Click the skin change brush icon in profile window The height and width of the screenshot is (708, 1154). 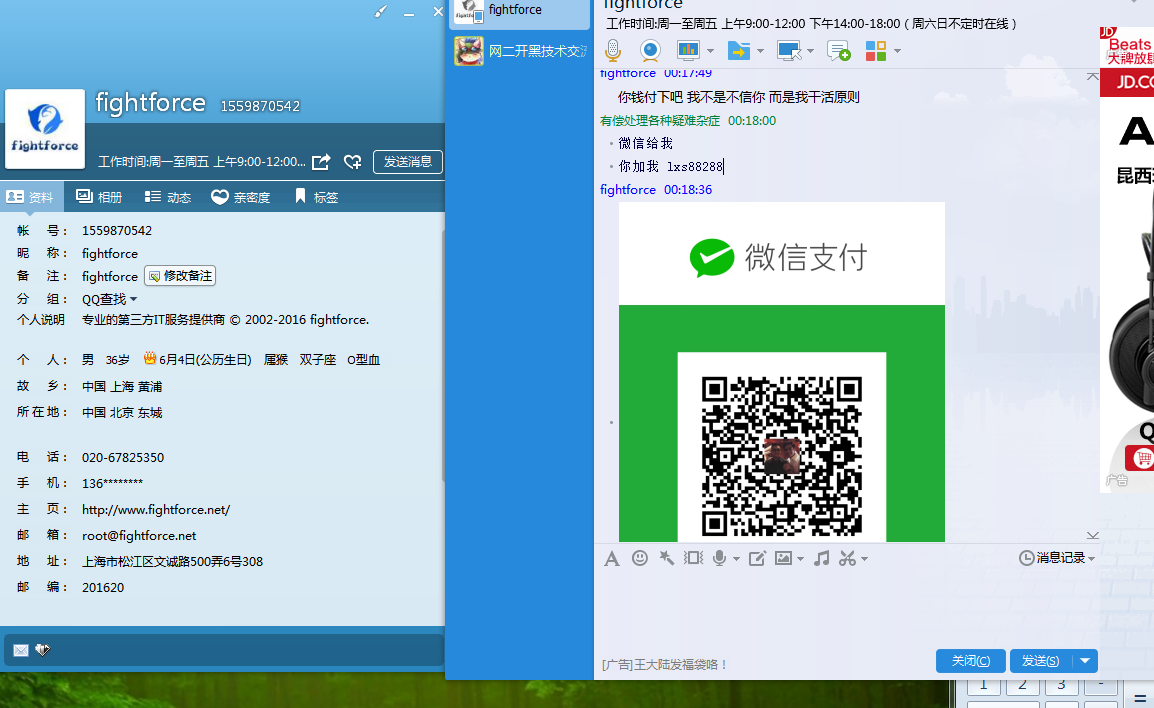pyautogui.click(x=380, y=12)
